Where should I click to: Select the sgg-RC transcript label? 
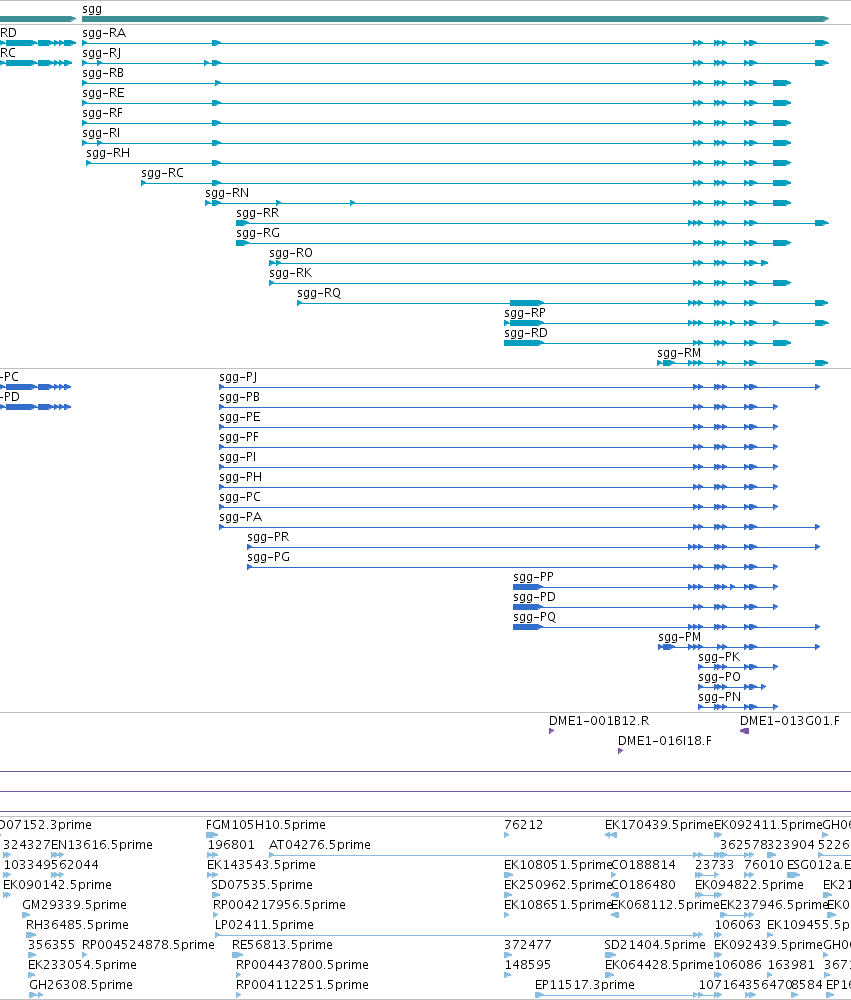(162, 173)
